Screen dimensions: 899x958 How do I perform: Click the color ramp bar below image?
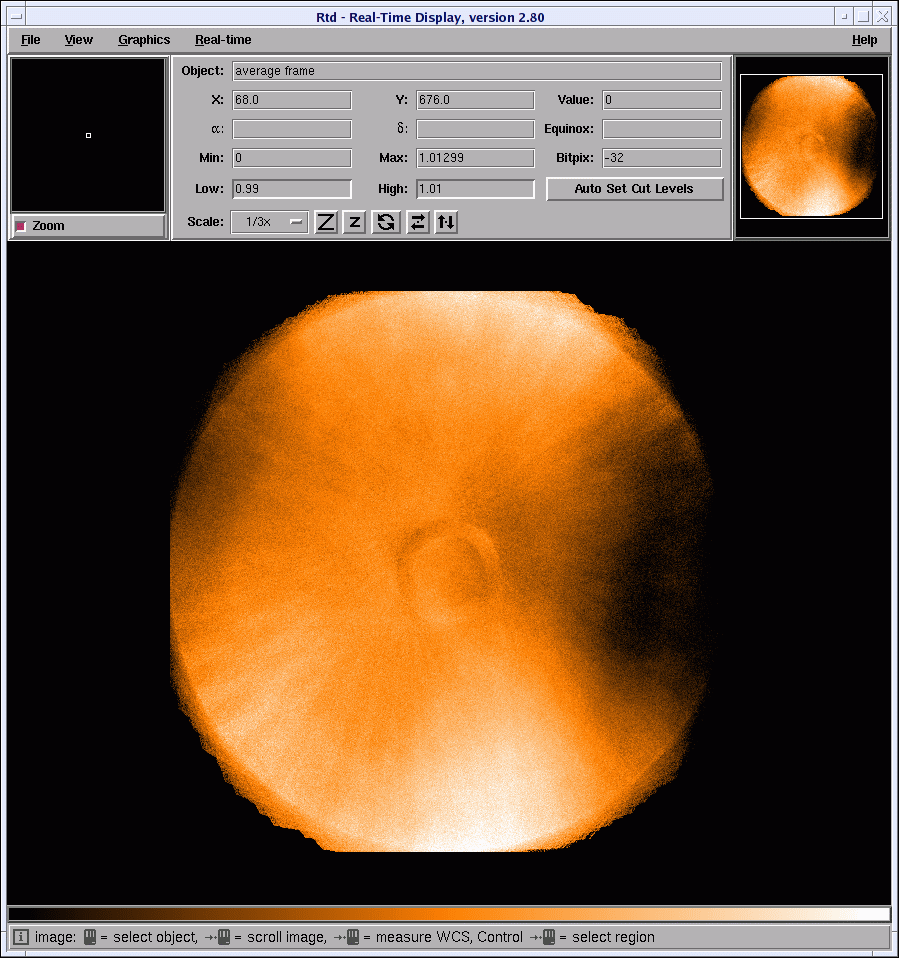(x=448, y=914)
